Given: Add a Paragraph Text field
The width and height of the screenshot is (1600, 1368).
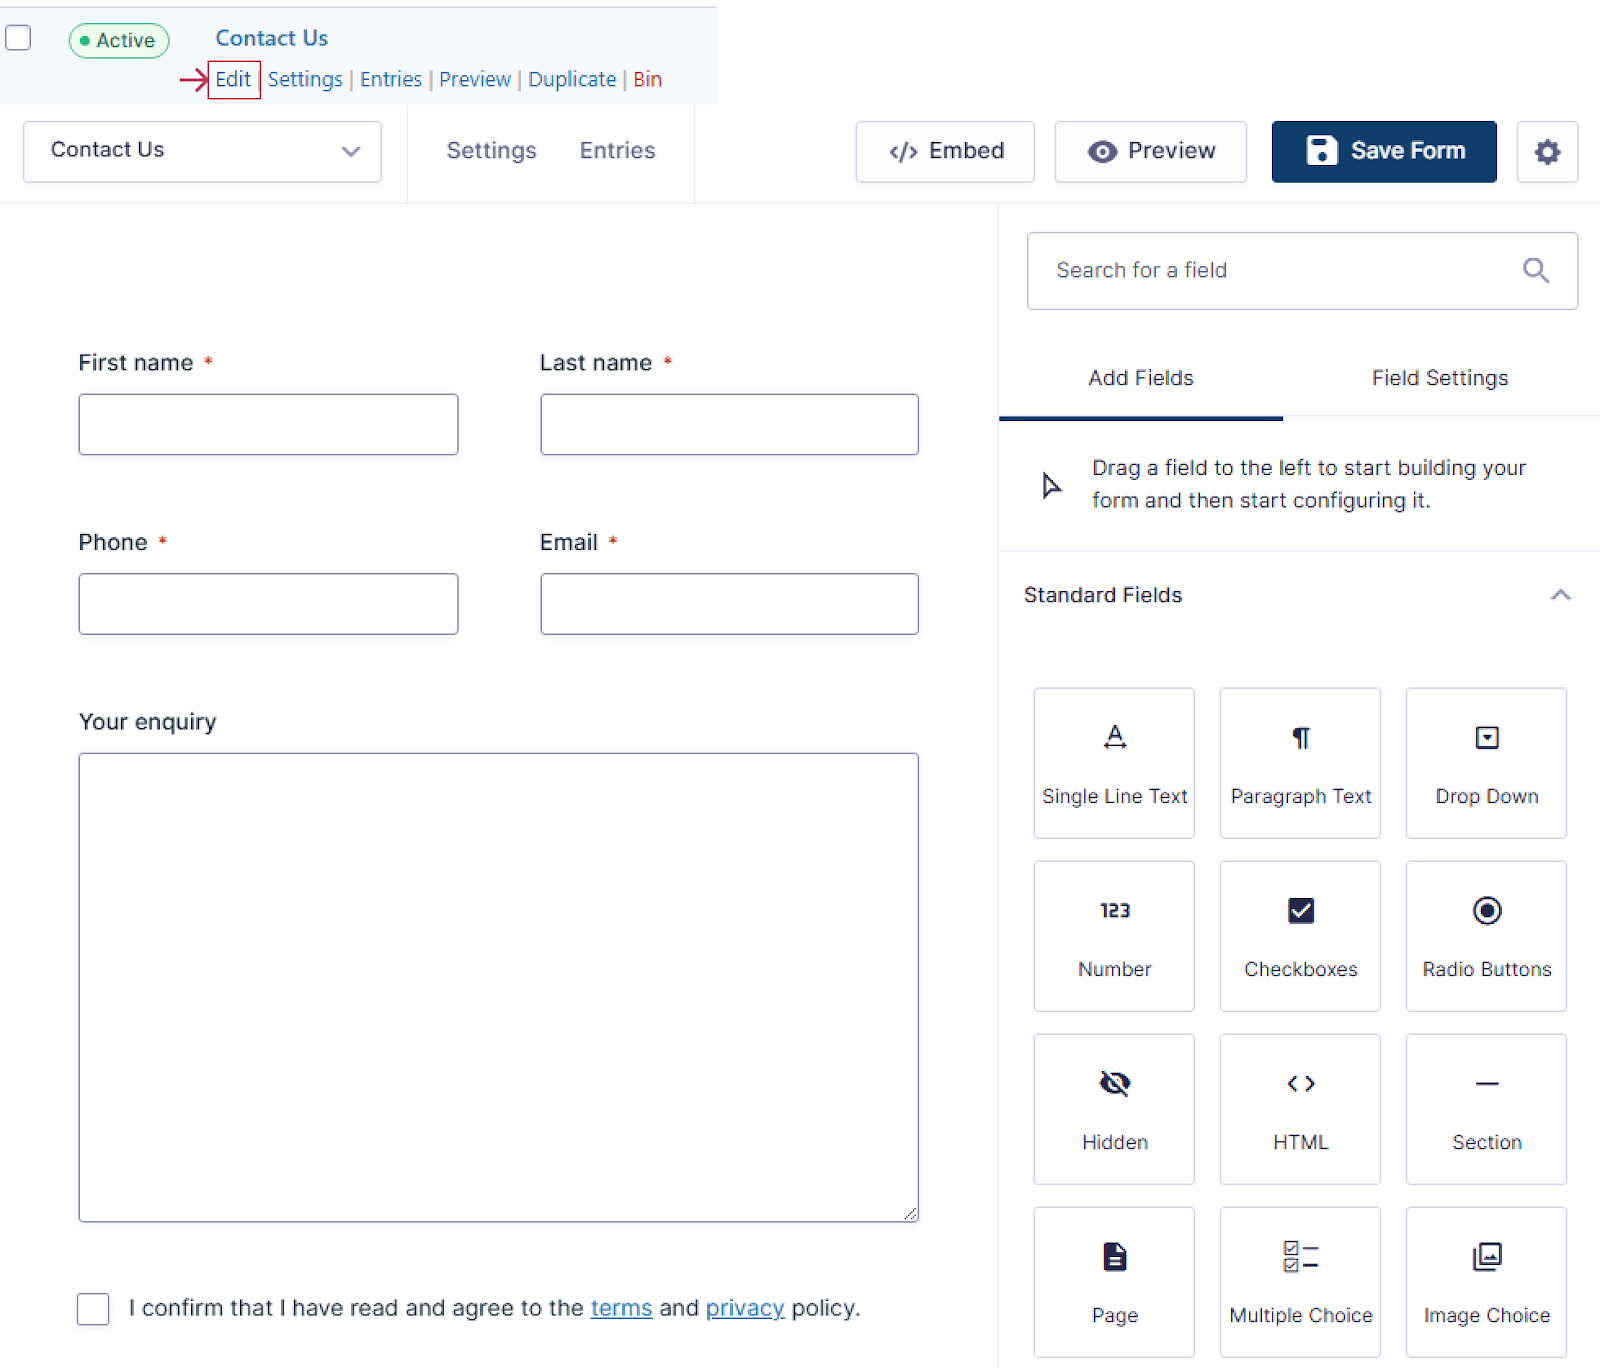Looking at the screenshot, I should (1300, 763).
